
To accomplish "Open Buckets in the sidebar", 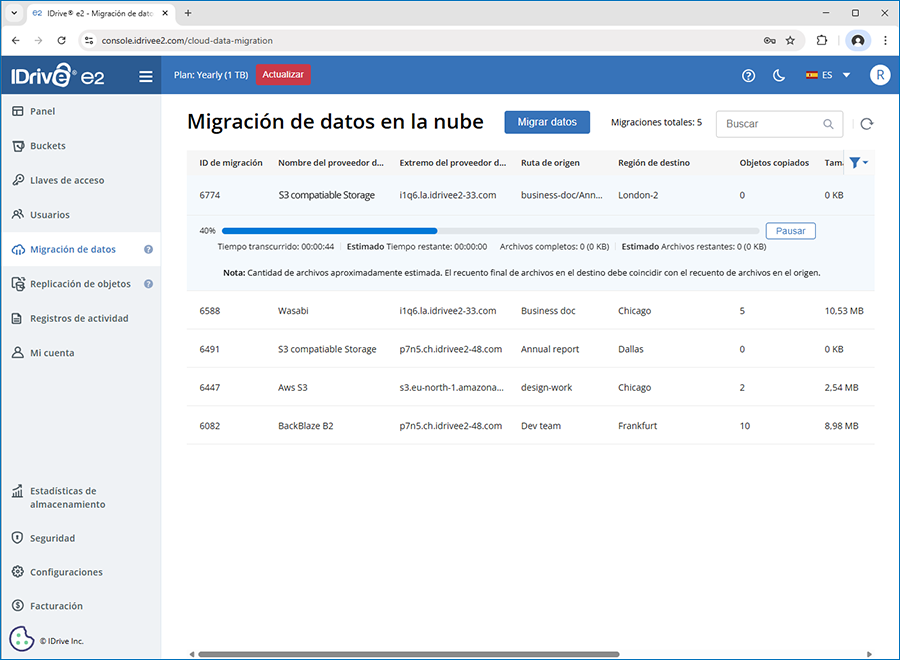I will click(47, 146).
